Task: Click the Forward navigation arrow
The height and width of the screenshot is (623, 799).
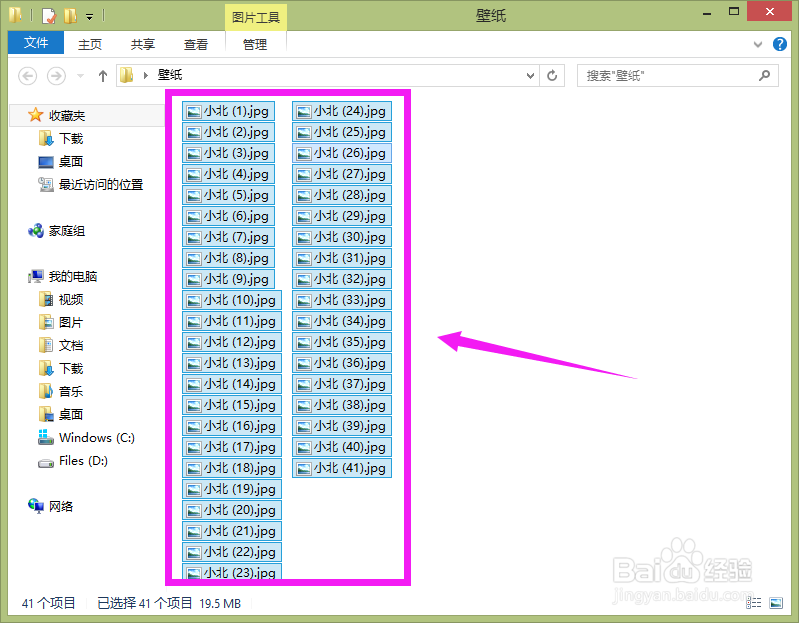Action: click(56, 76)
